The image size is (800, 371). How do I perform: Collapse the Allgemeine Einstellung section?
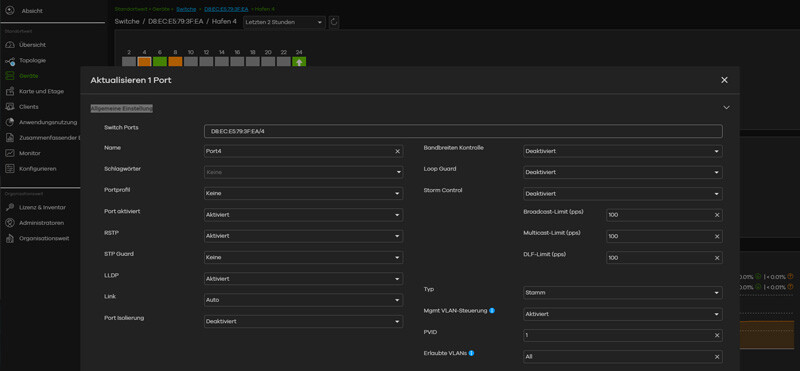coord(727,108)
